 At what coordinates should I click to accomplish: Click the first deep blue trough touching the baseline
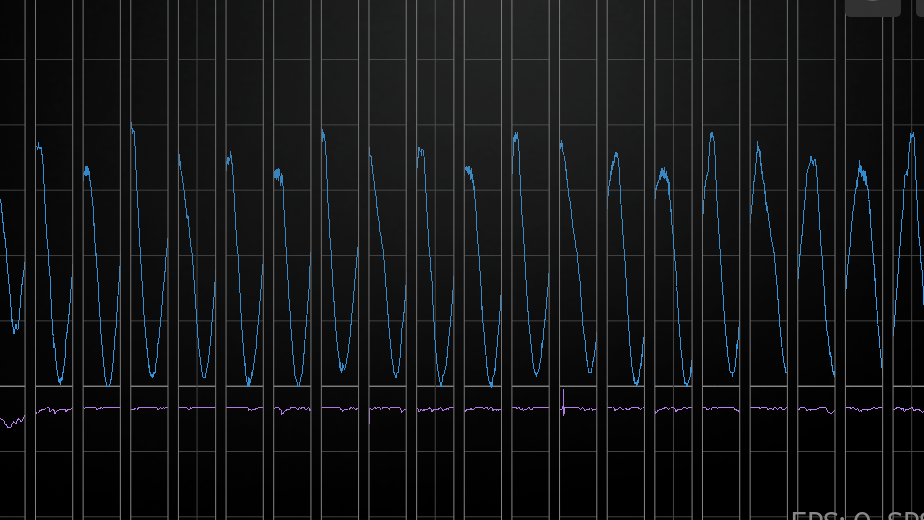click(x=60, y=381)
